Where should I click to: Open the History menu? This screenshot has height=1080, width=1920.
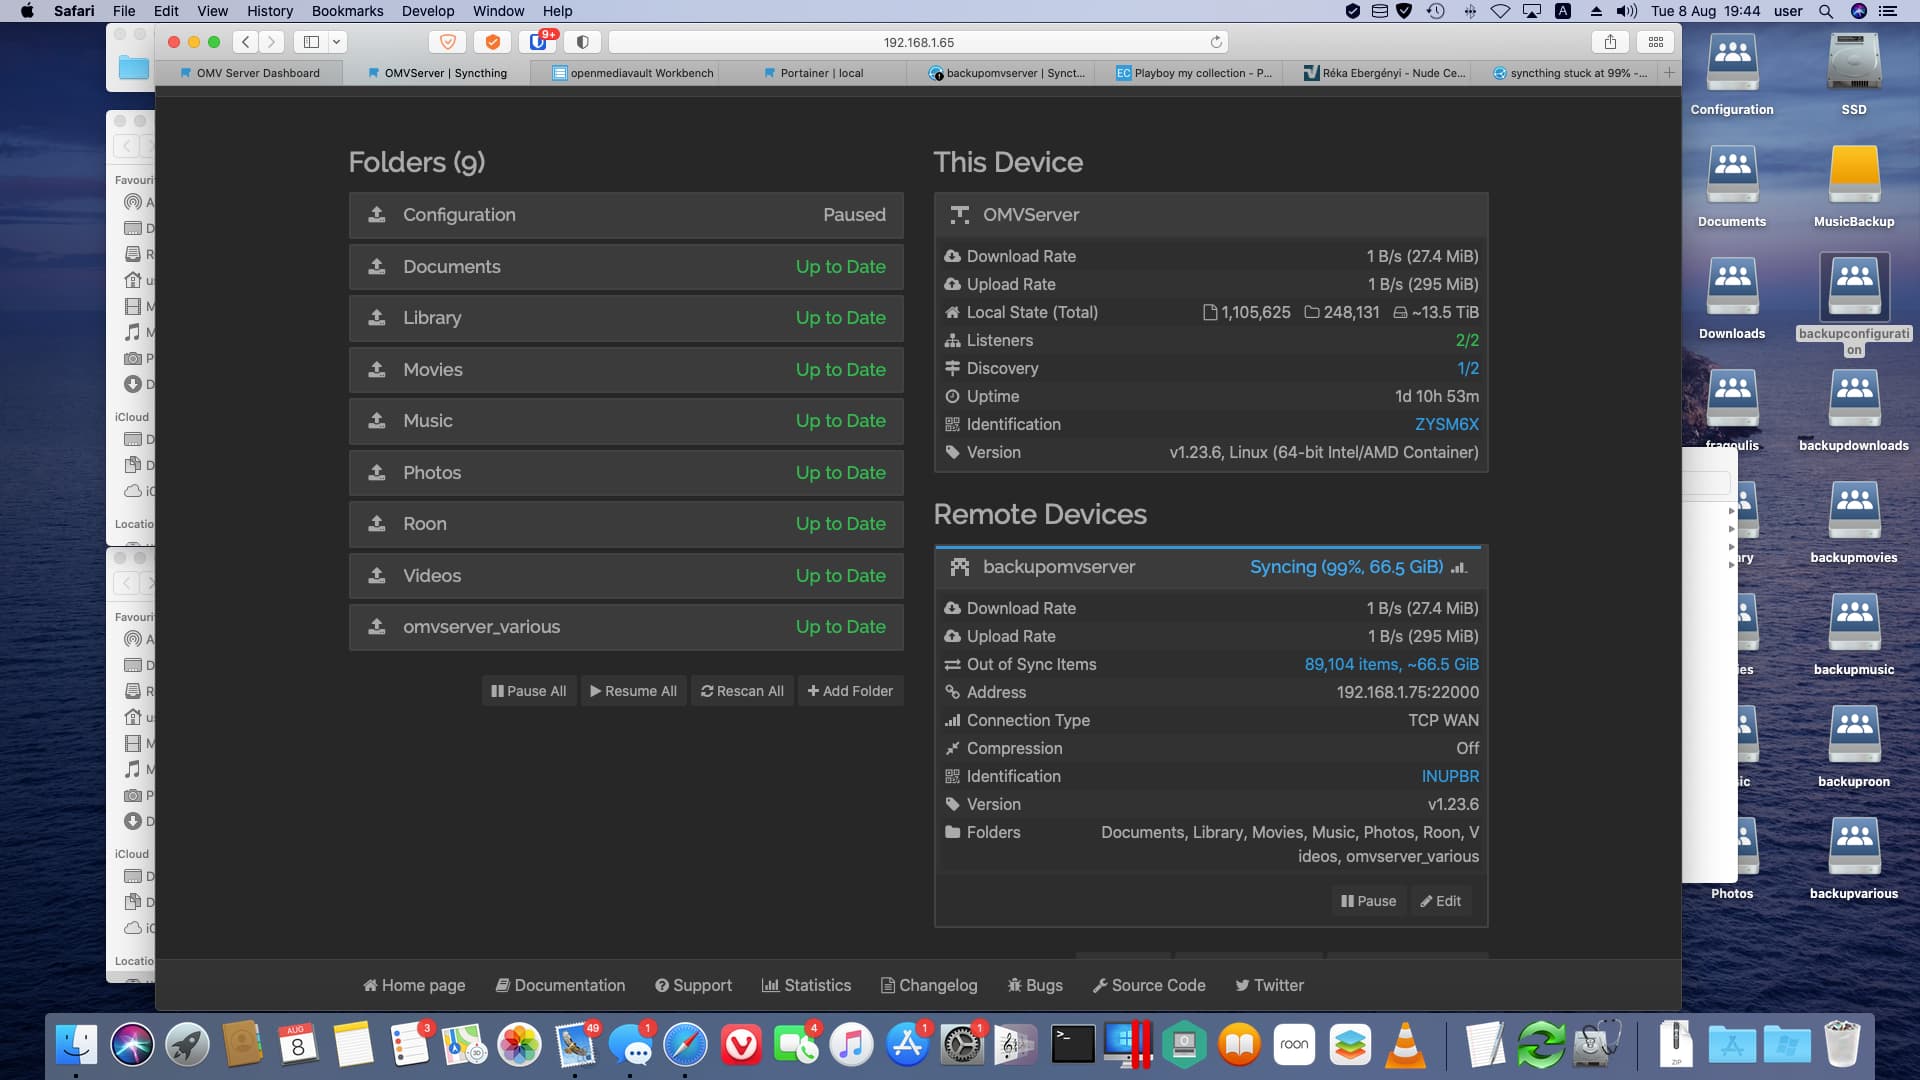point(270,11)
